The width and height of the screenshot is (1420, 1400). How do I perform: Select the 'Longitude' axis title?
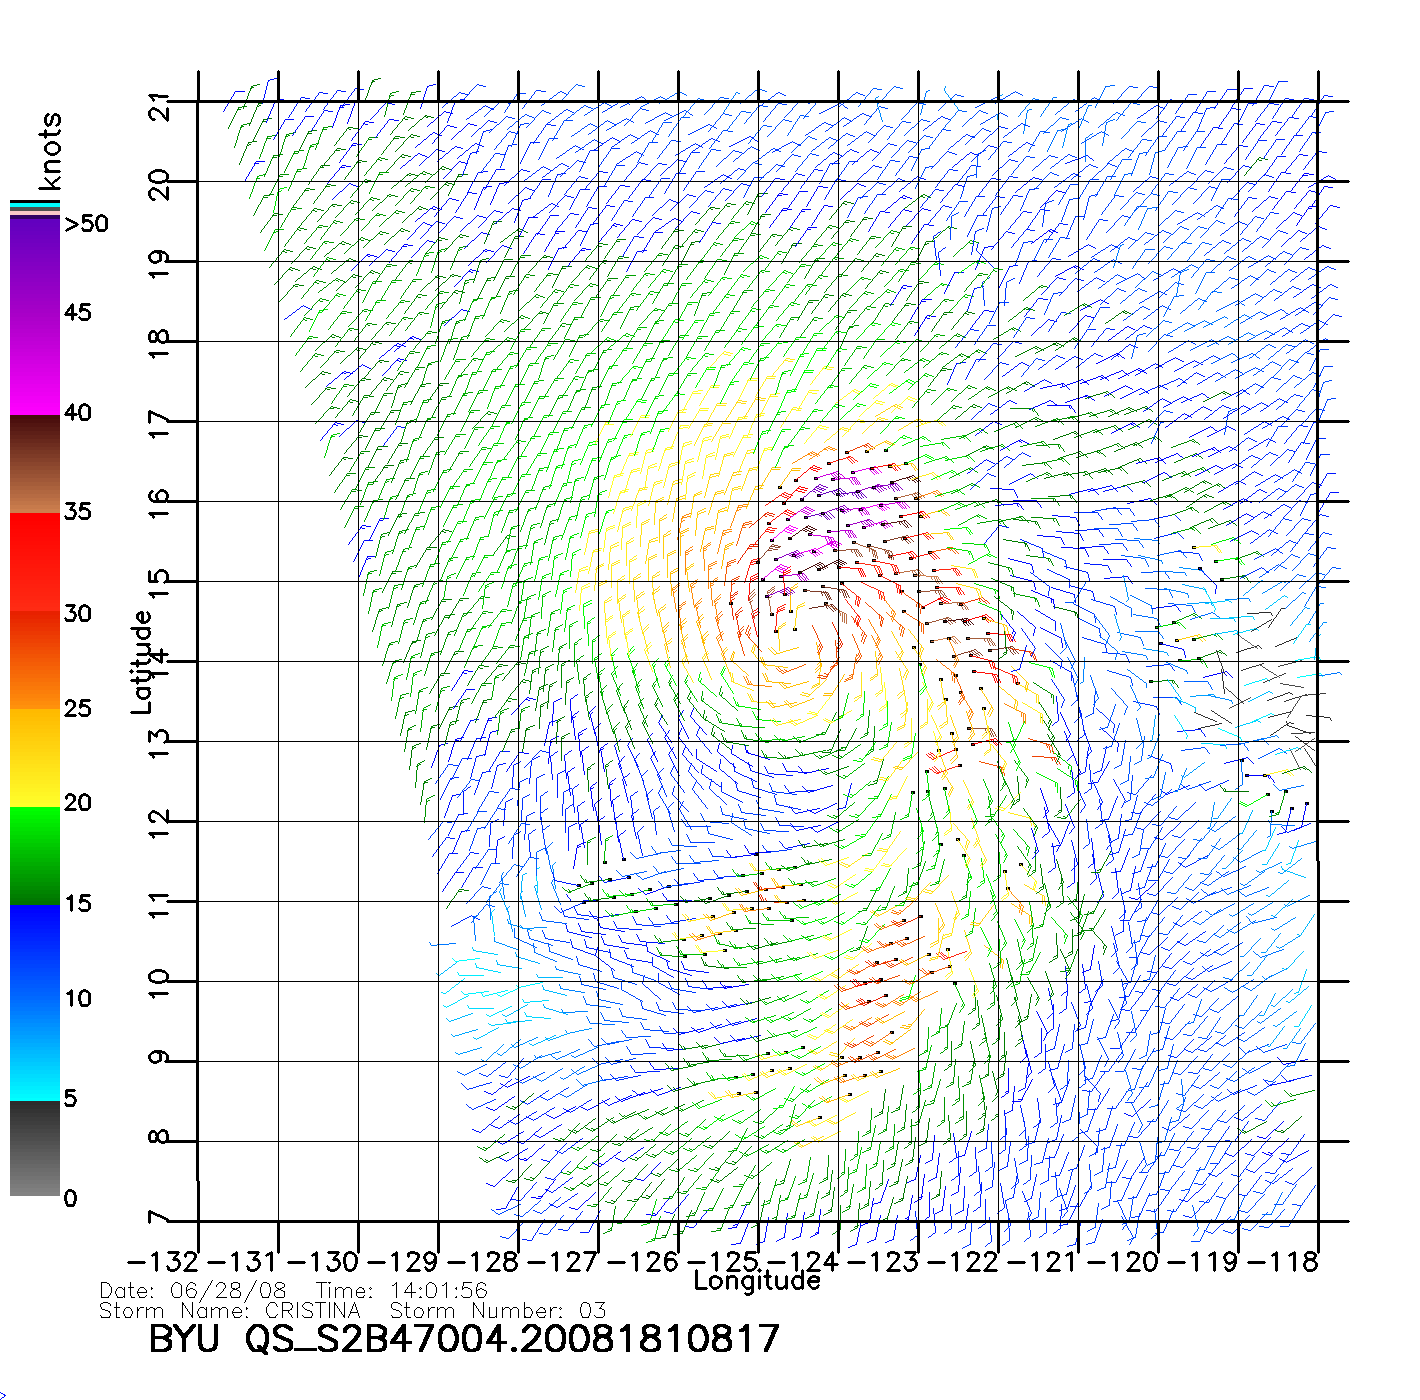(x=757, y=1281)
